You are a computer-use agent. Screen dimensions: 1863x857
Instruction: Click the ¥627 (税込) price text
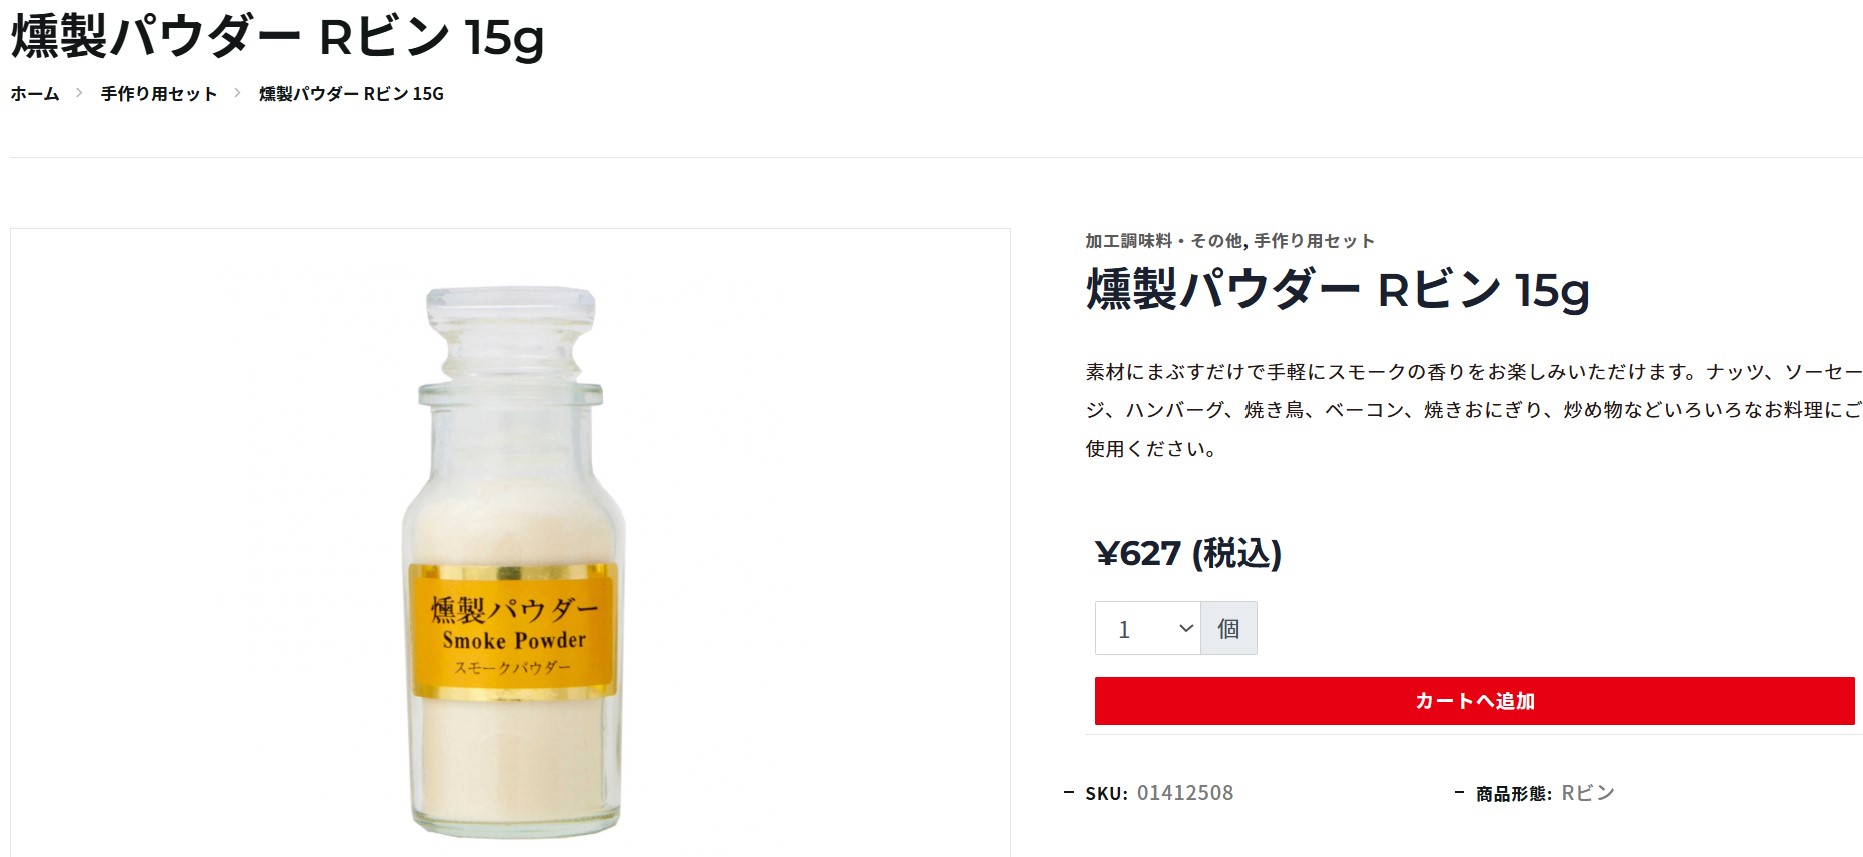pyautogui.click(x=1188, y=553)
